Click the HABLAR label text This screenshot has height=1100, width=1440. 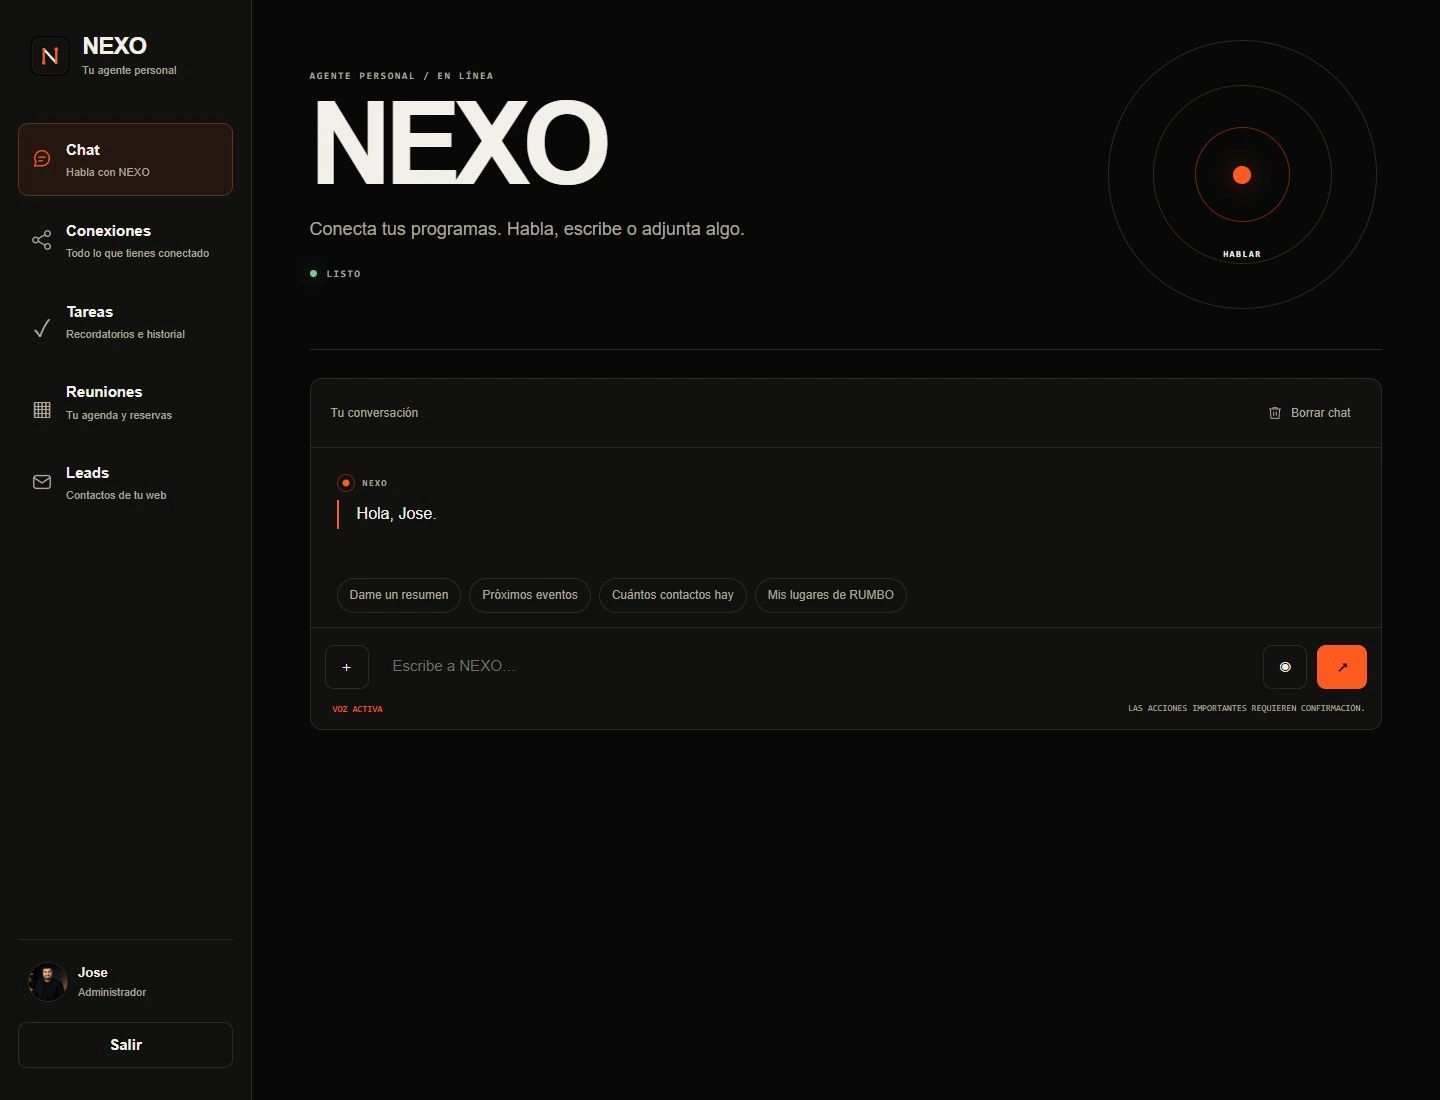(x=1242, y=254)
